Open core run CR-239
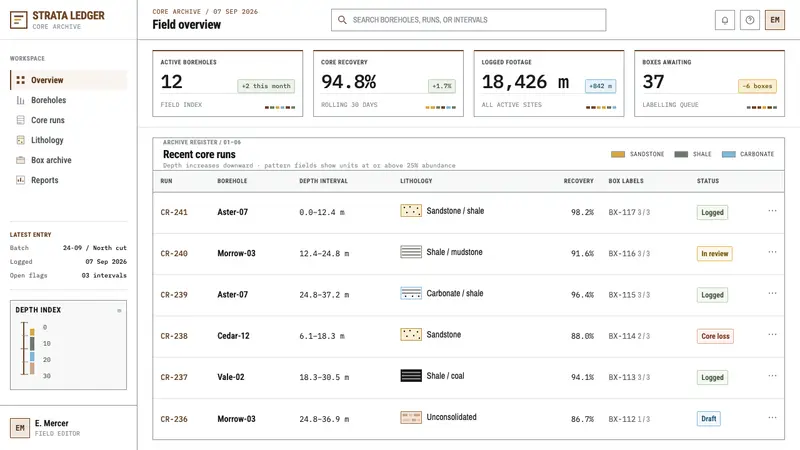This screenshot has height=450, width=800. 174,295
